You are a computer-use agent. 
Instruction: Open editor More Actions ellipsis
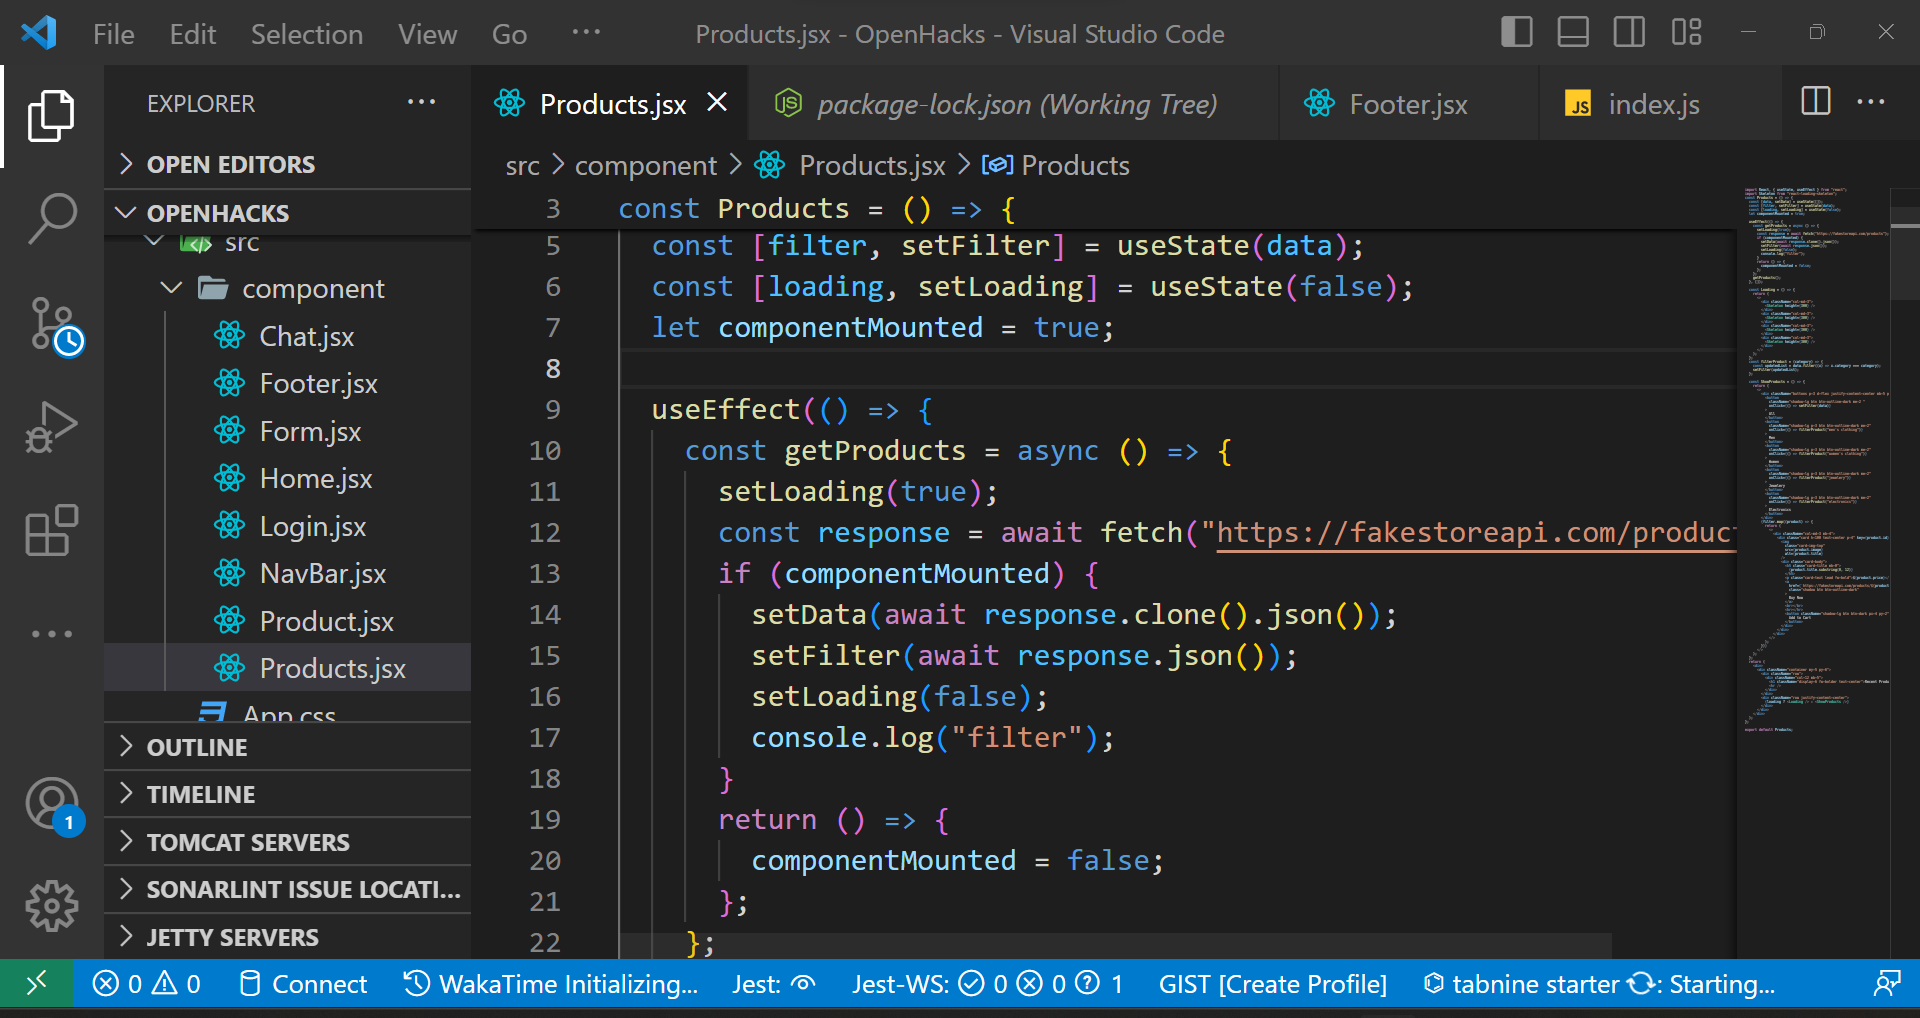pyautogui.click(x=1870, y=102)
